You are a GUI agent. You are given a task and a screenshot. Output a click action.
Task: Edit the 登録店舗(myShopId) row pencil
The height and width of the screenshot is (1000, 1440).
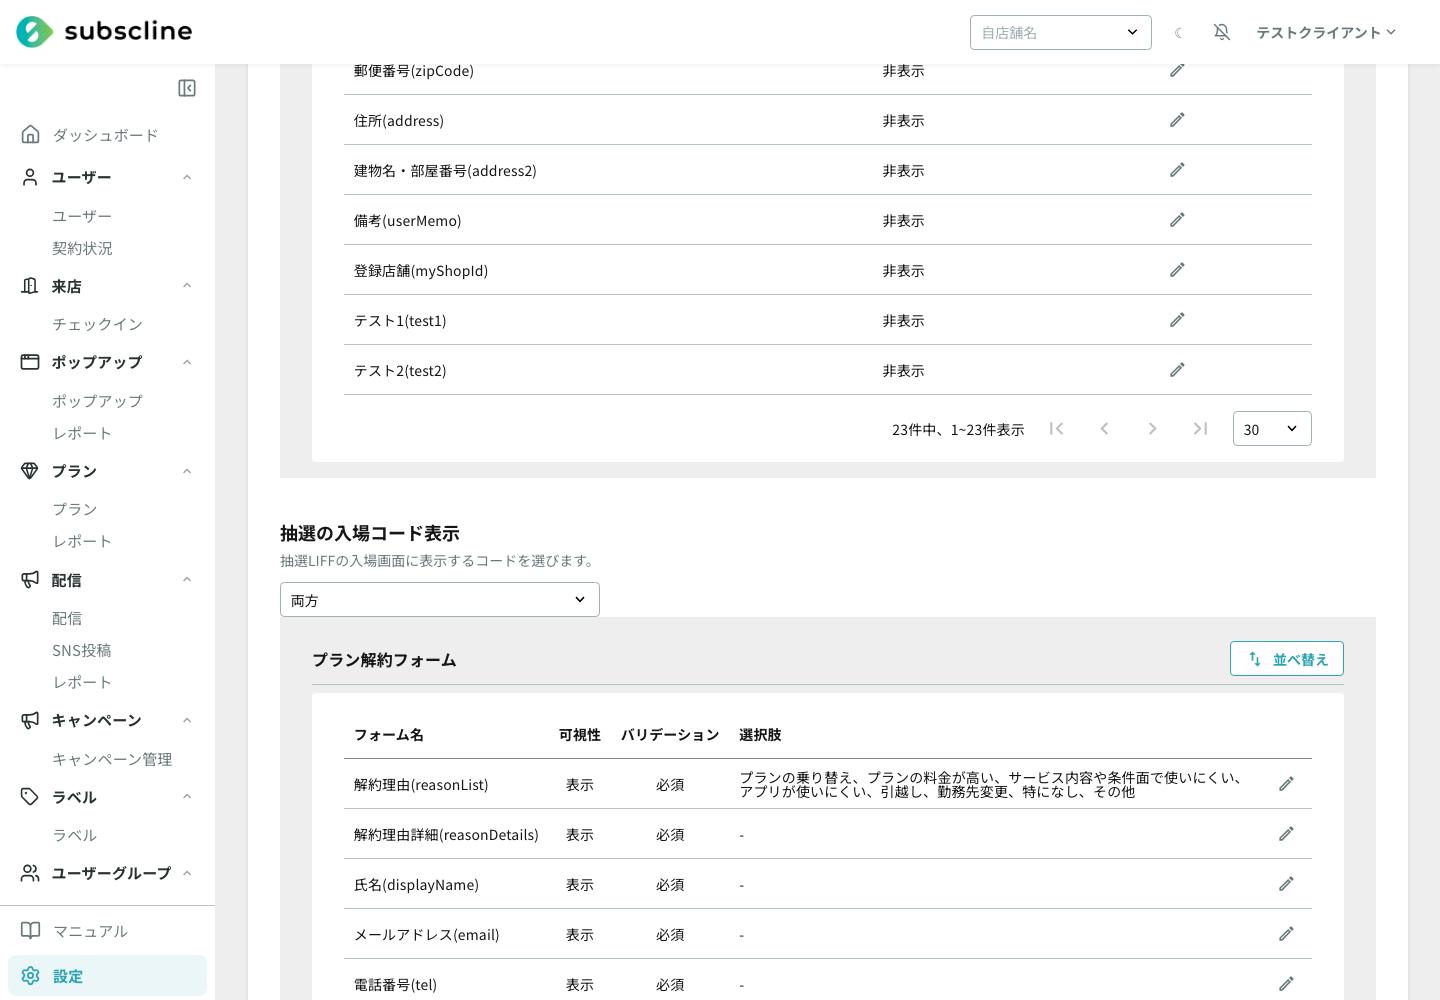click(1177, 270)
